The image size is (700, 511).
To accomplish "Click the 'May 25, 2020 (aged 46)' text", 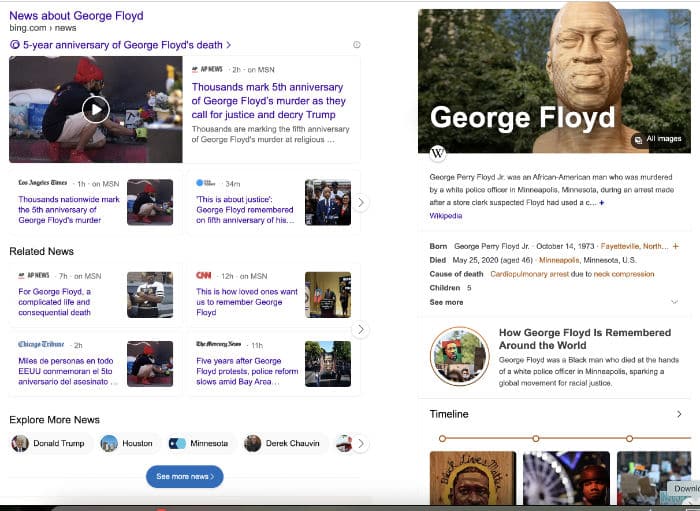I will [x=492, y=260].
